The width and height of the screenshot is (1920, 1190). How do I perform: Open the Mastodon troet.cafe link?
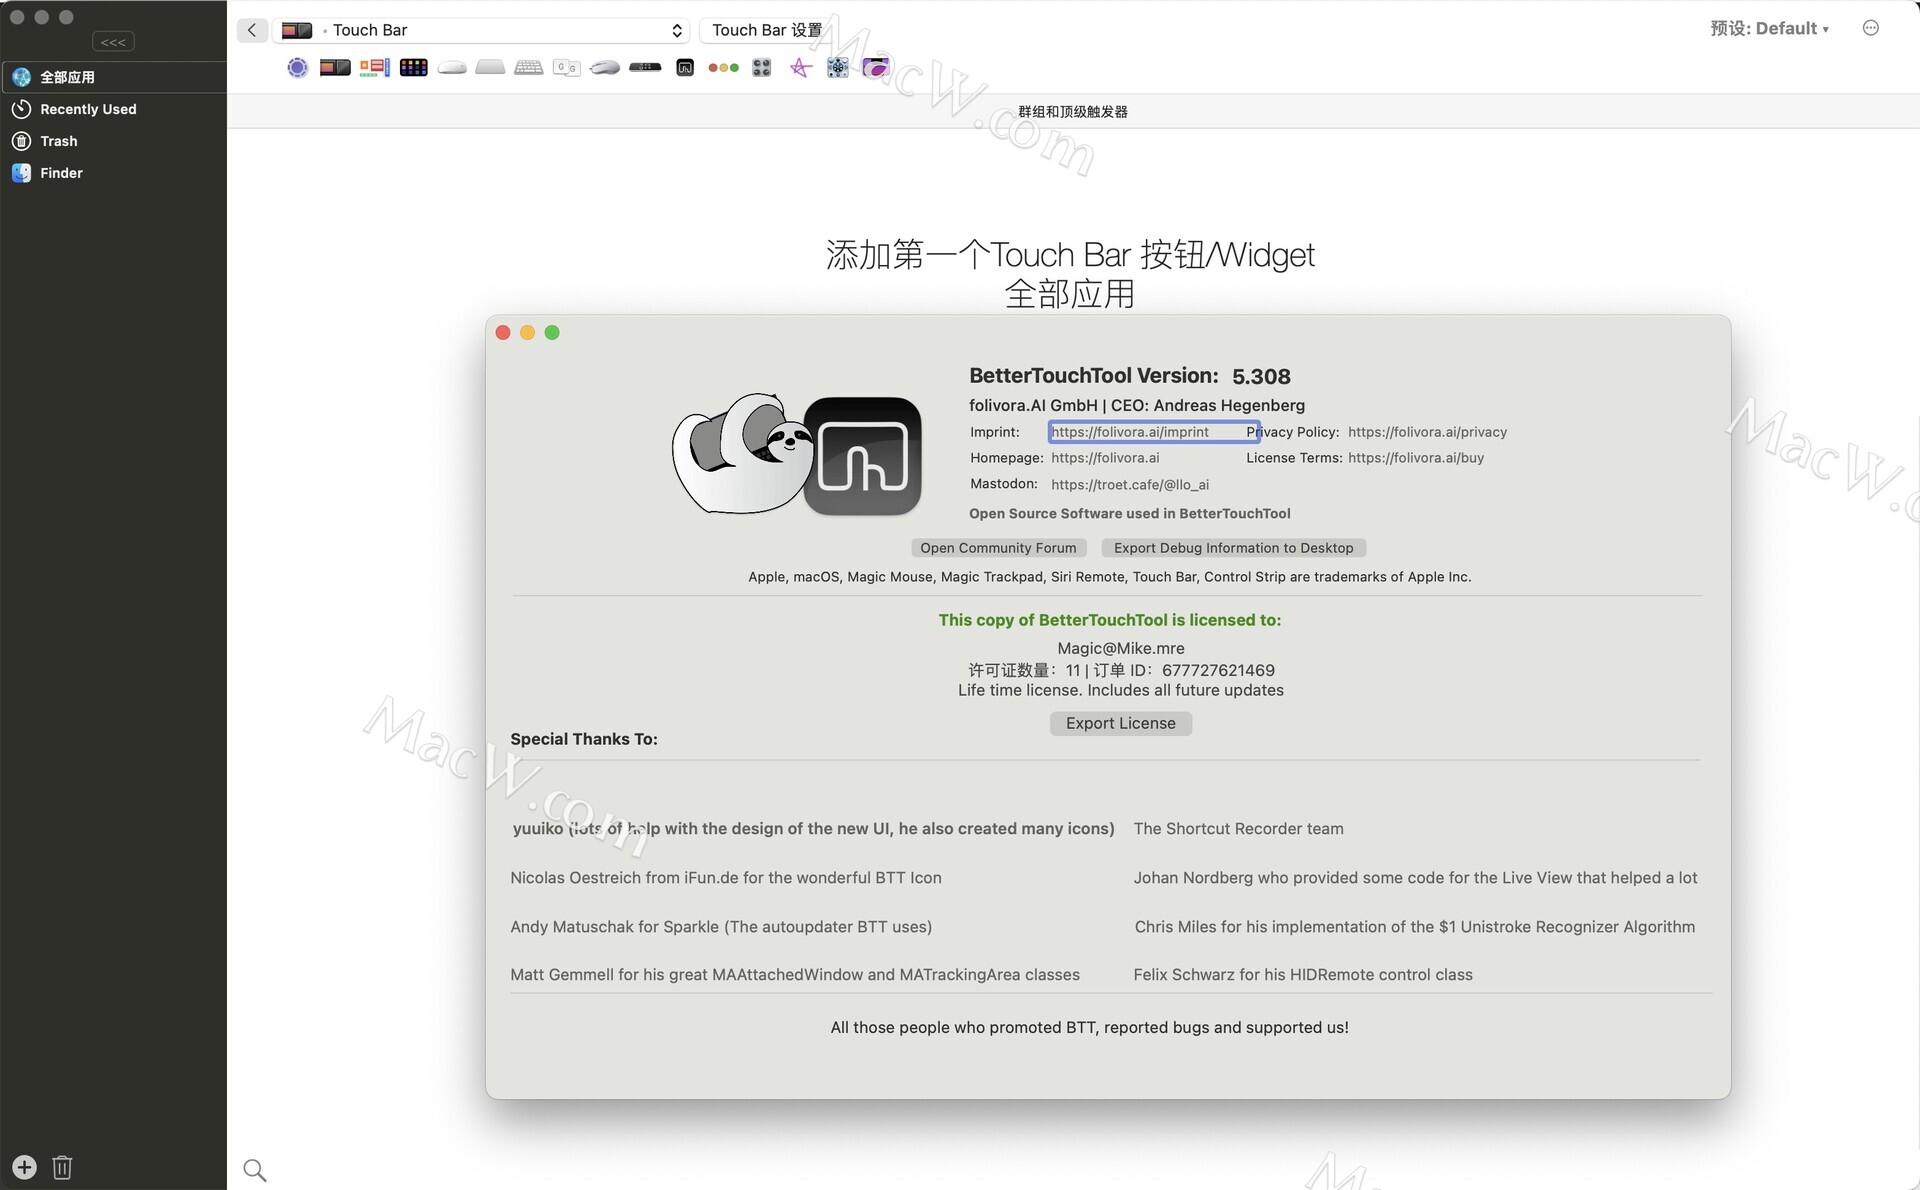[x=1130, y=485]
